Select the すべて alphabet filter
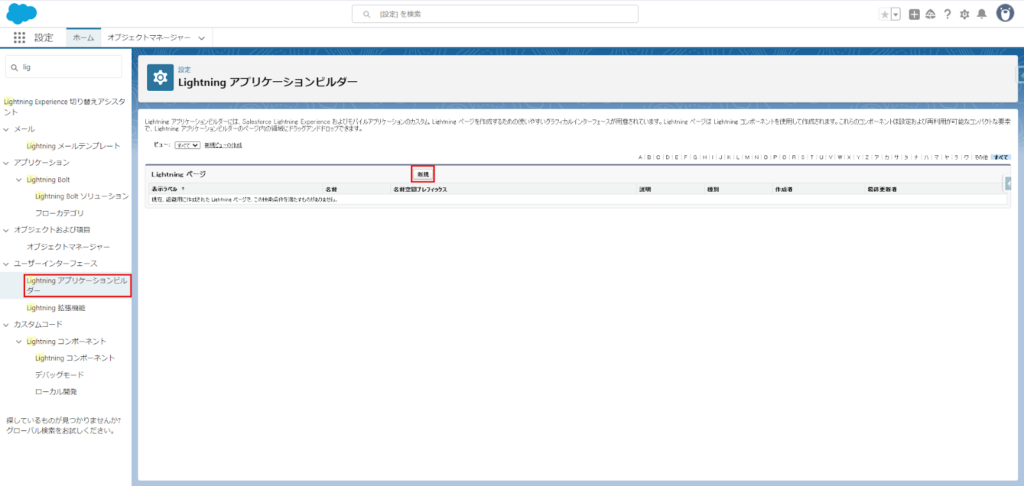The image size is (1024, 486). tap(1000, 157)
